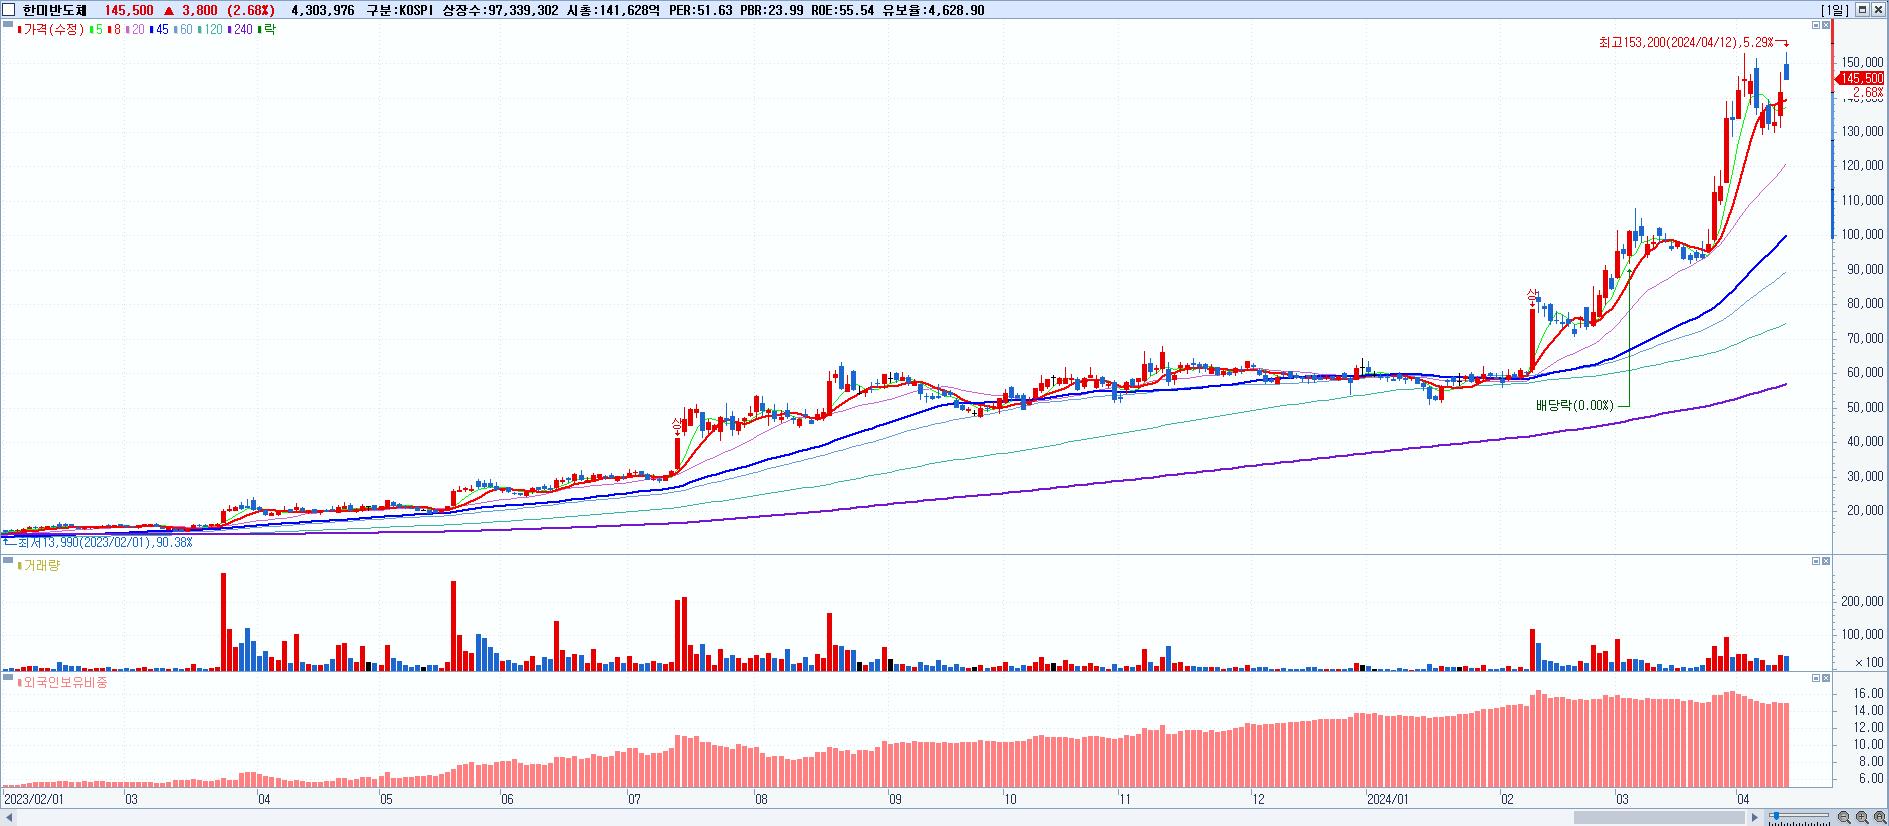Click the 2023/02/01 date axis label
Image resolution: width=1889 pixels, height=826 pixels.
[34, 800]
